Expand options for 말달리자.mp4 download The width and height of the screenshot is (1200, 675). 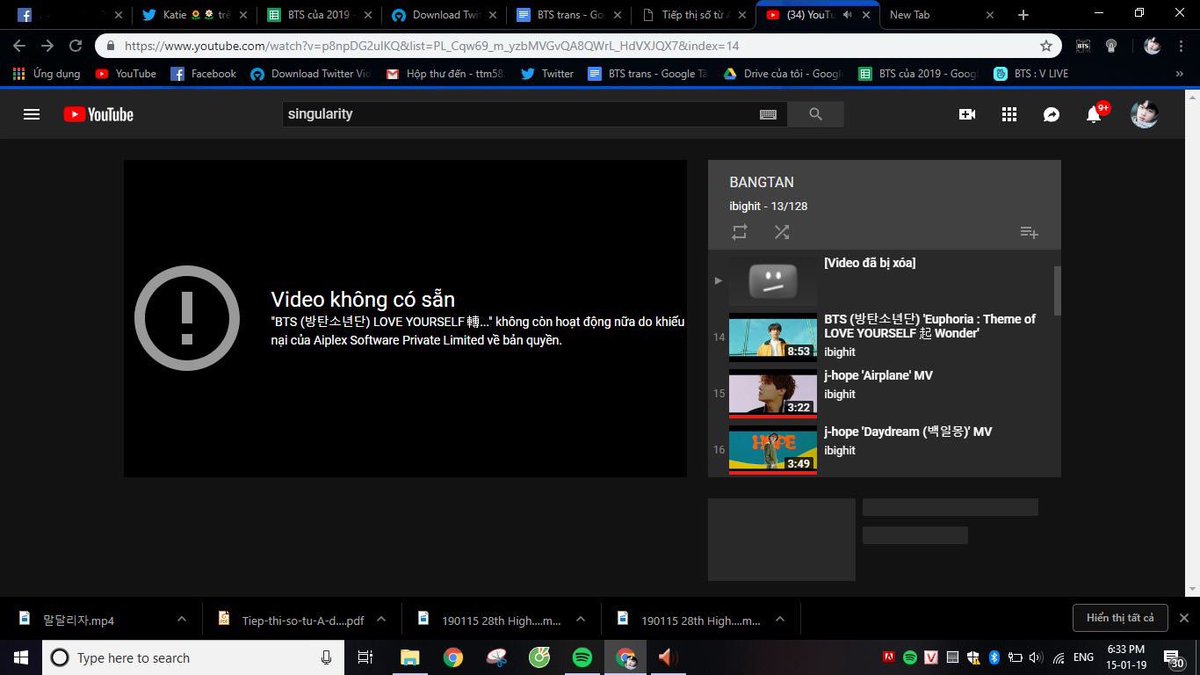(x=182, y=619)
